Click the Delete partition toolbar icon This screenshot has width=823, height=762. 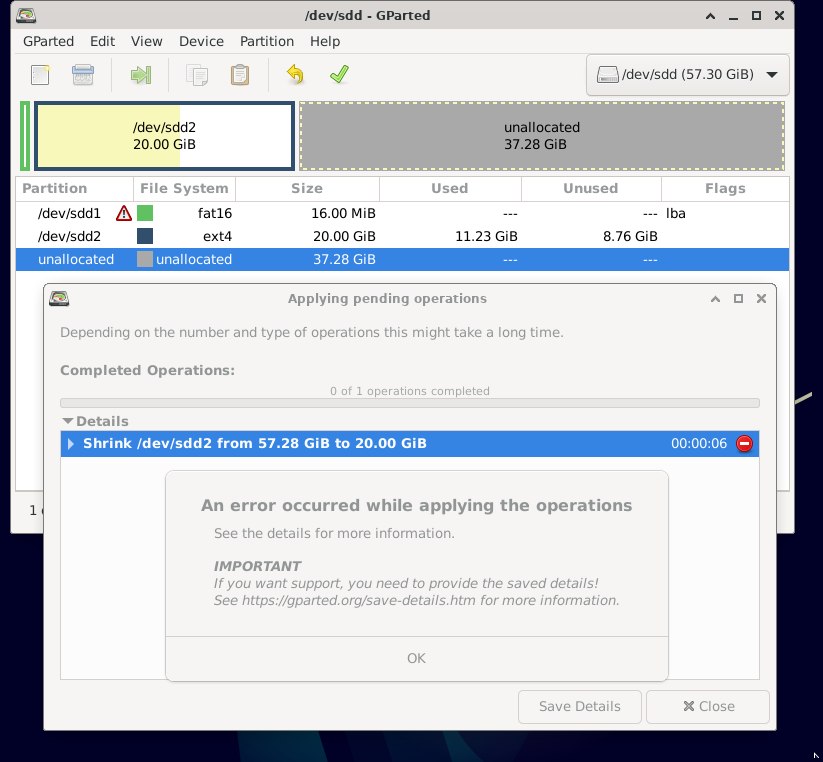tap(83, 75)
